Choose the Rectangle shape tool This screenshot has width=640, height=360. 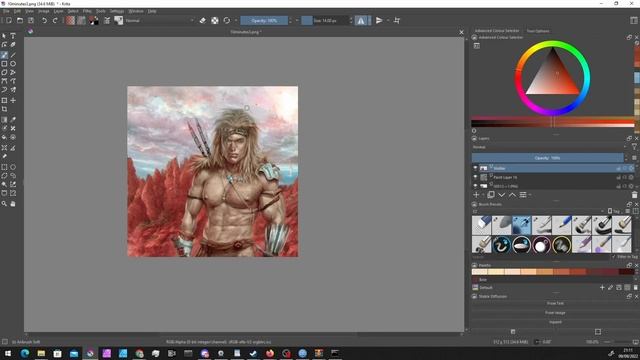pyautogui.click(x=4, y=64)
